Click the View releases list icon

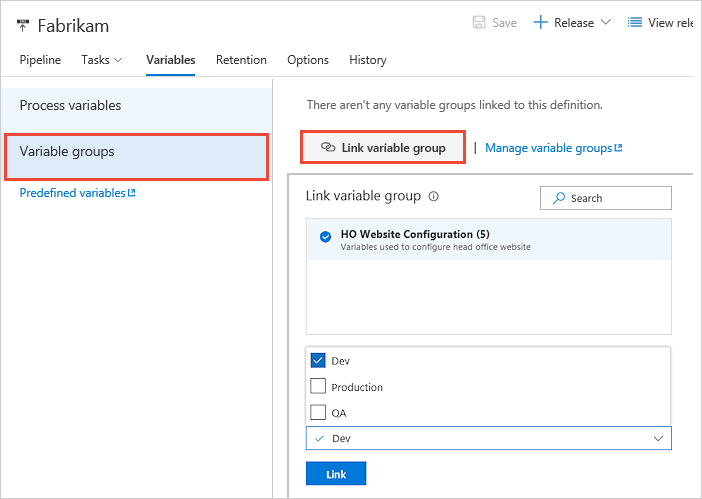[634, 23]
